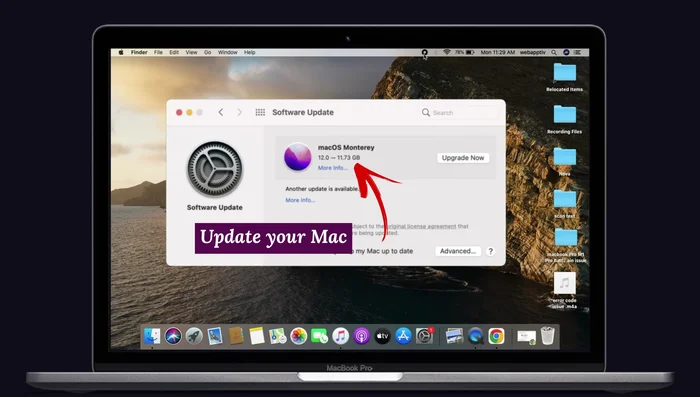Open QuickTime Player in the Dock

[x=475, y=336]
